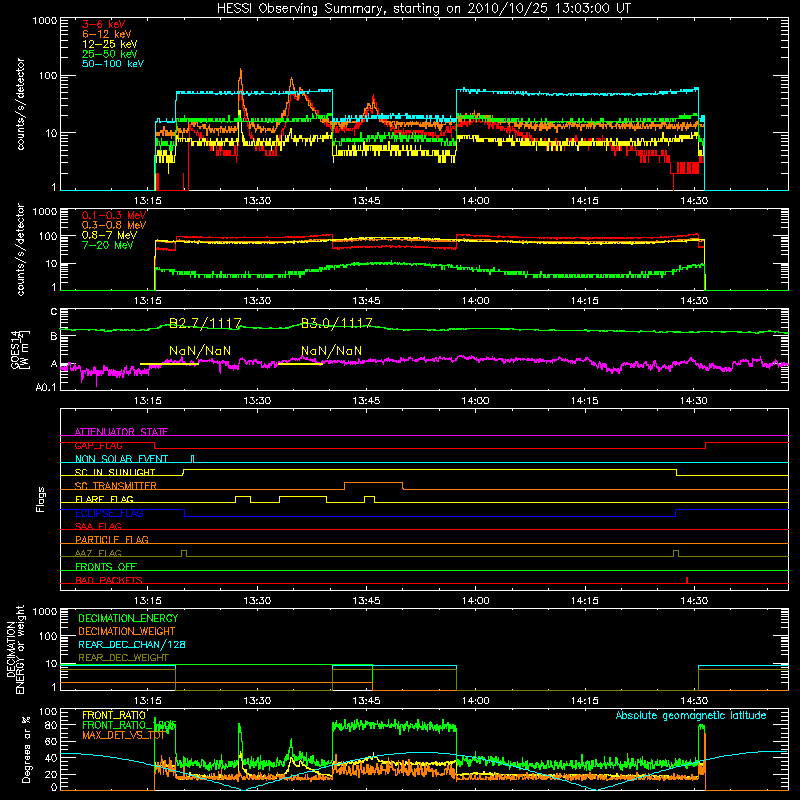This screenshot has width=800, height=800.
Task: Click the SC_TRANSMITTER raised pulse segment
Action: coord(373,482)
